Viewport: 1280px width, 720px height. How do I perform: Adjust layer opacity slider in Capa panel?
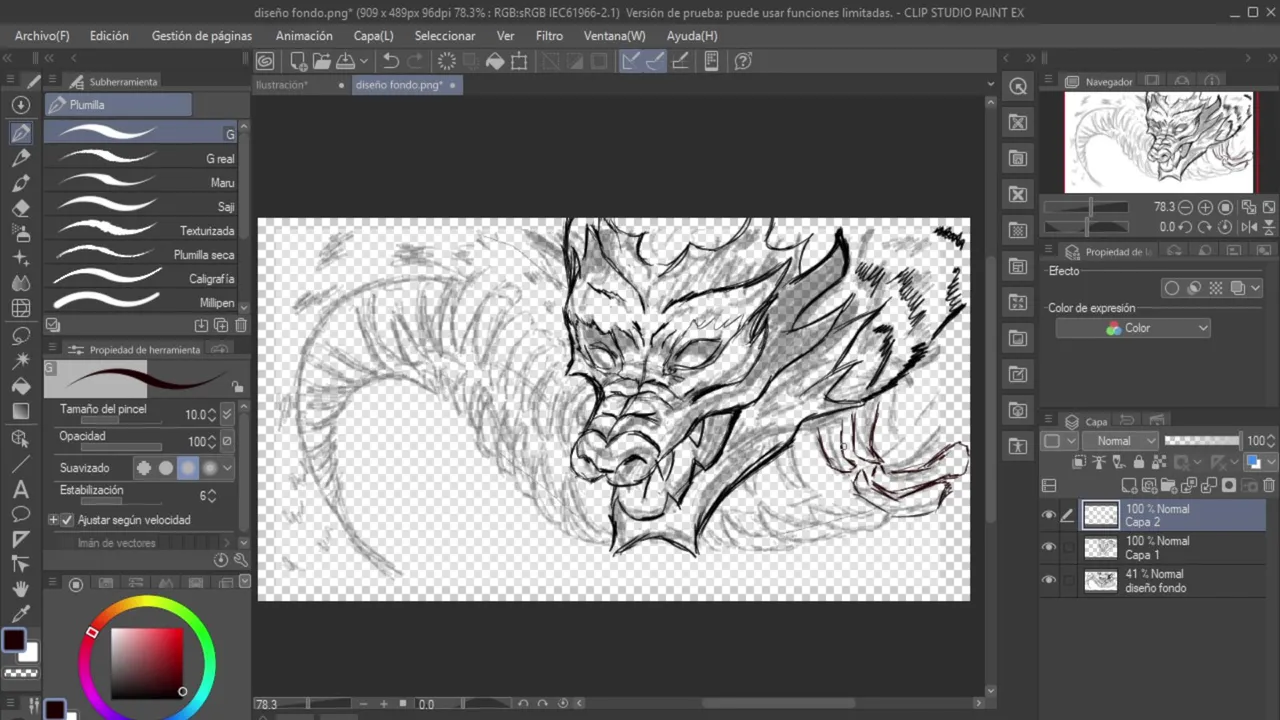click(x=1202, y=441)
